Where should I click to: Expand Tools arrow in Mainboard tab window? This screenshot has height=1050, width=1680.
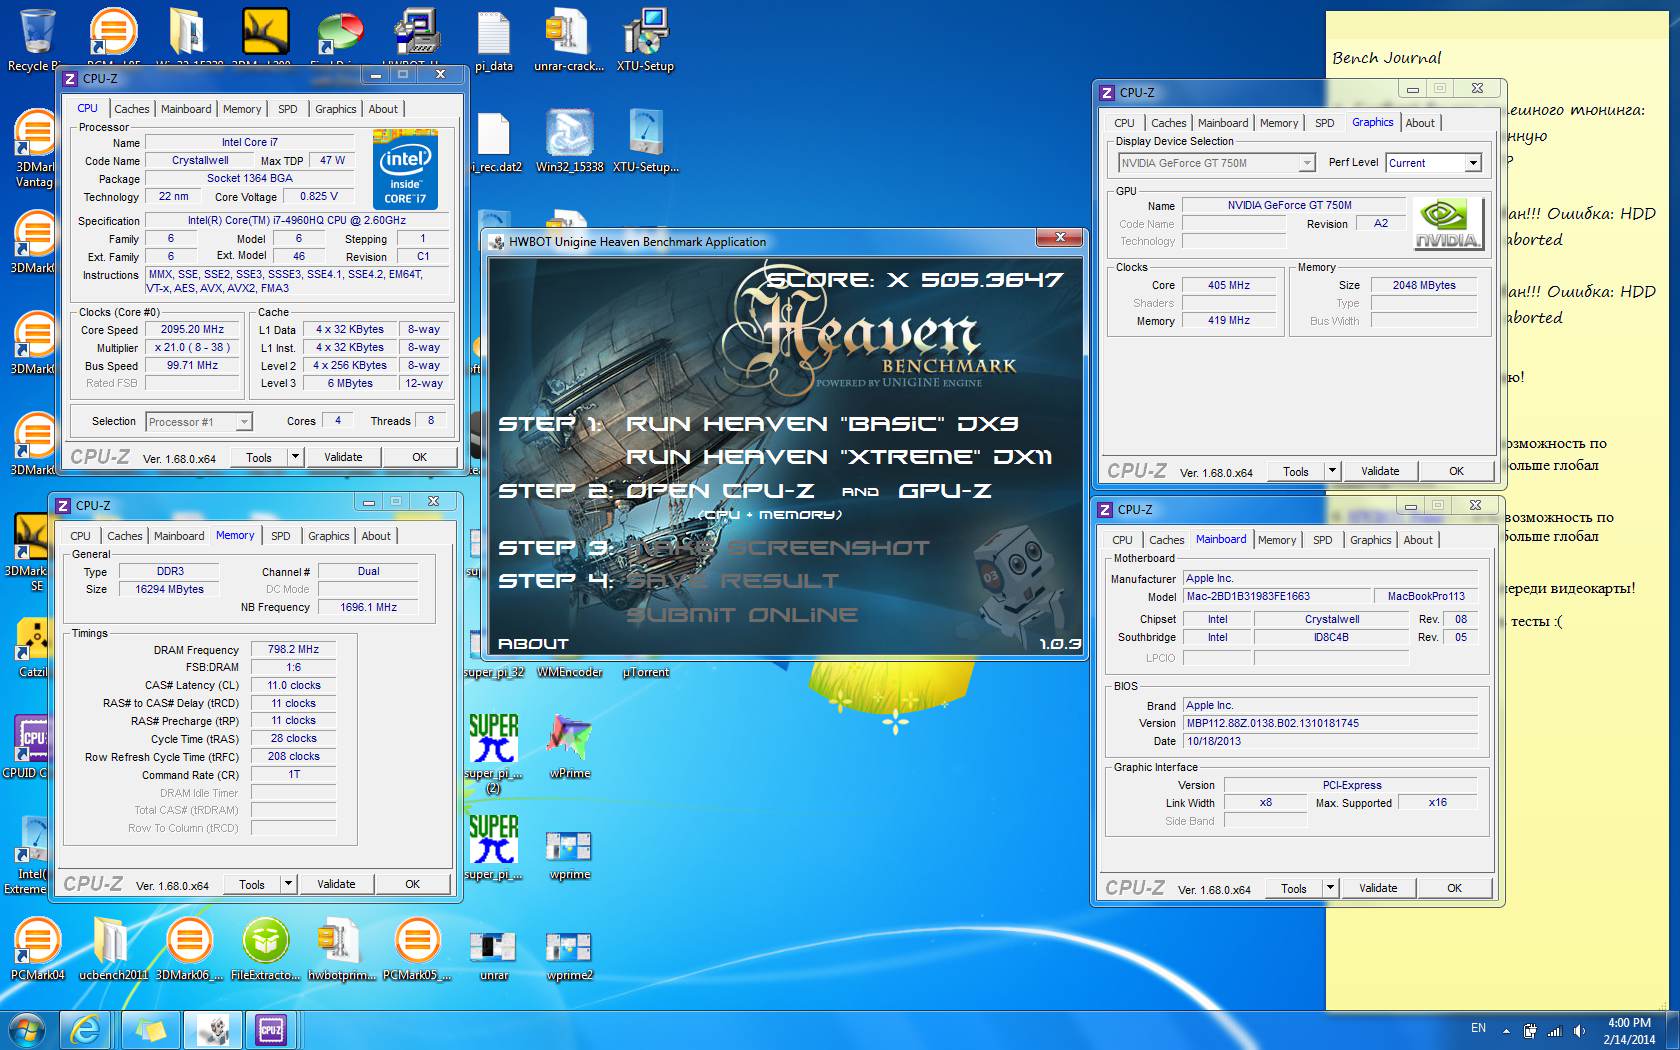tap(1330, 888)
